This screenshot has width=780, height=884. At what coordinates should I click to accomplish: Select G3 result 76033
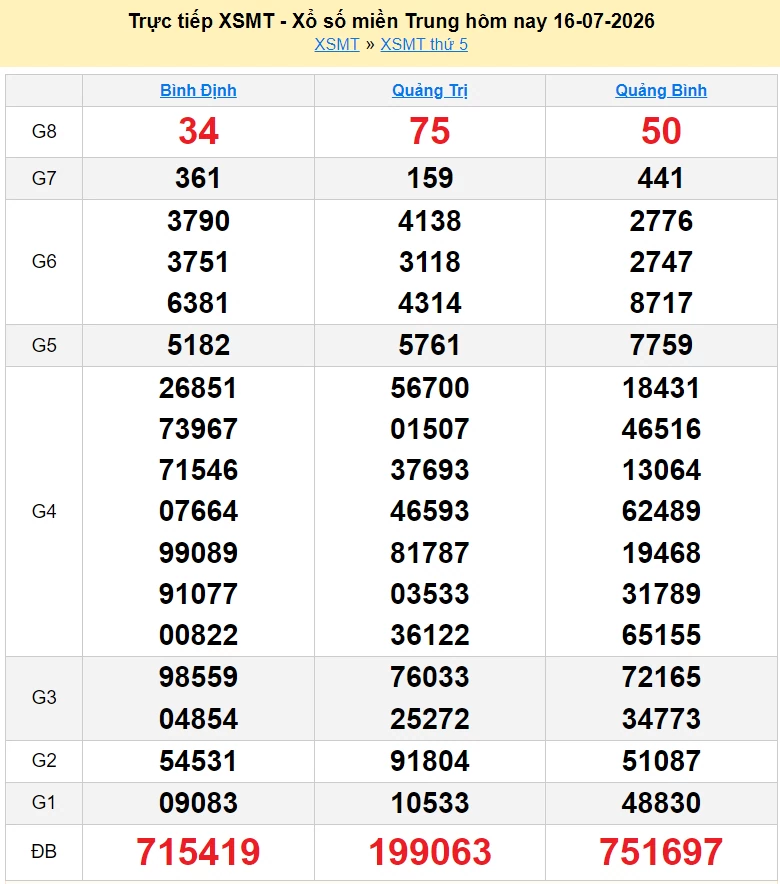(429, 677)
